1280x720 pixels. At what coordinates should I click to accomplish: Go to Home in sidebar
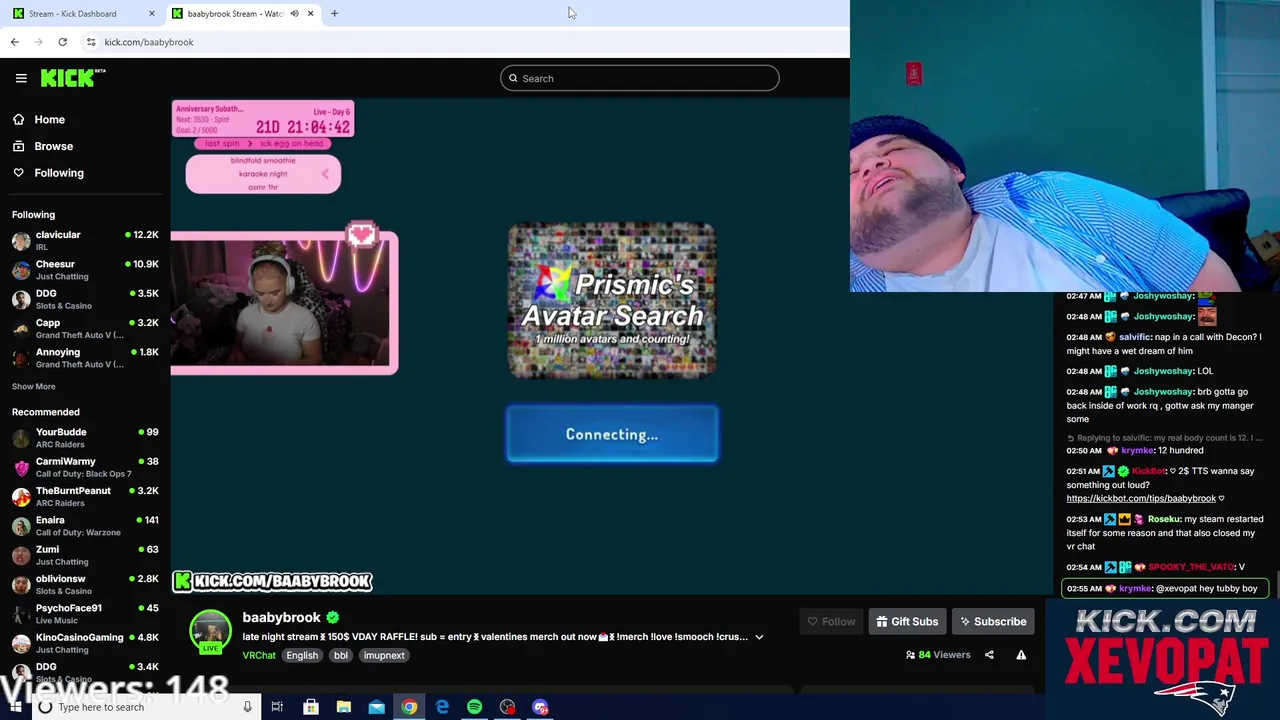(49, 119)
